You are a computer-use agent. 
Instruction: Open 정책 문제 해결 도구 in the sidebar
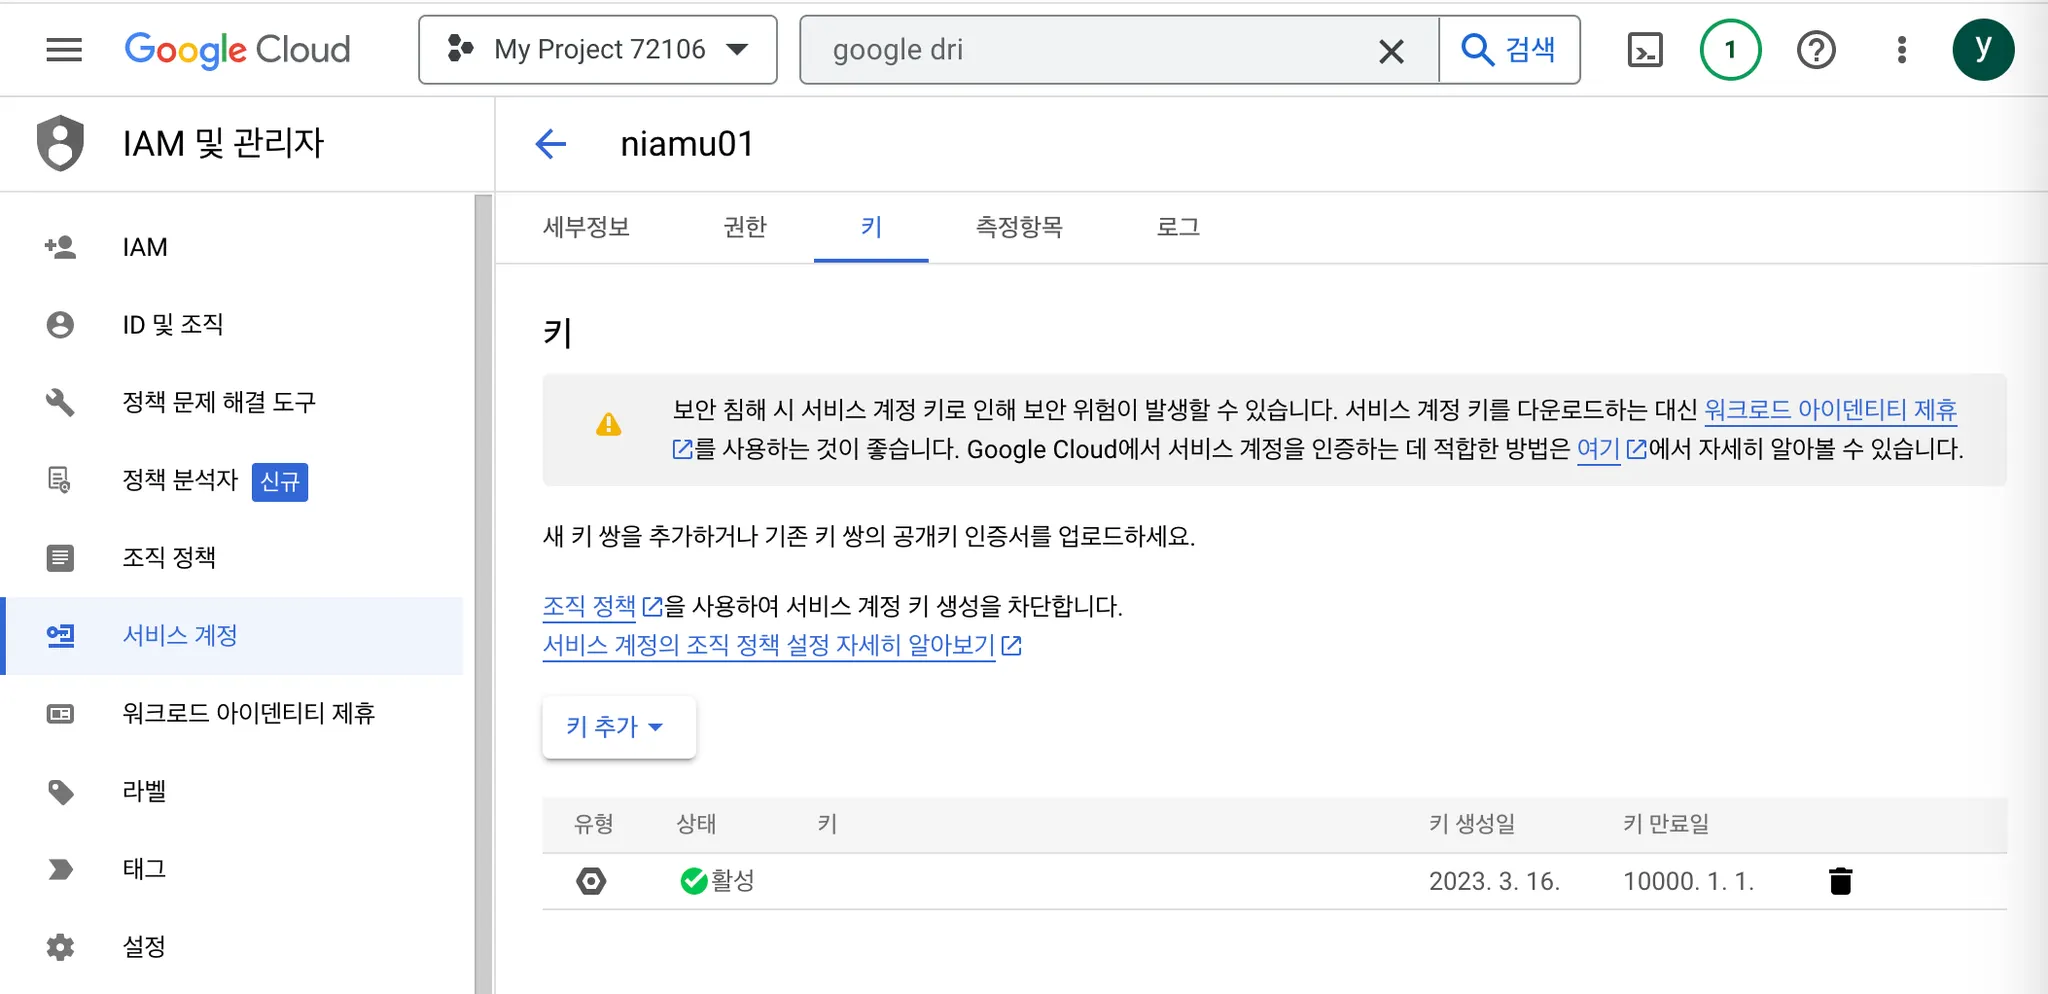tap(232, 402)
